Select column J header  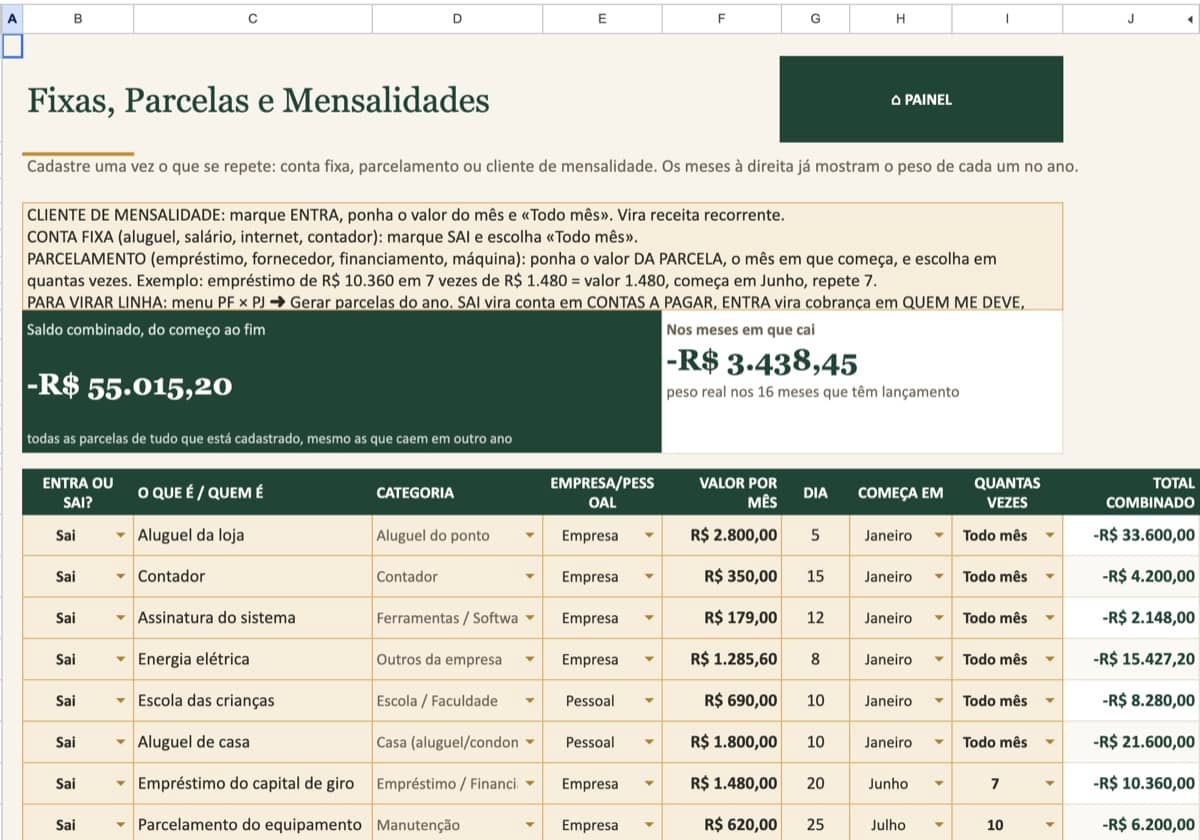tap(1130, 17)
